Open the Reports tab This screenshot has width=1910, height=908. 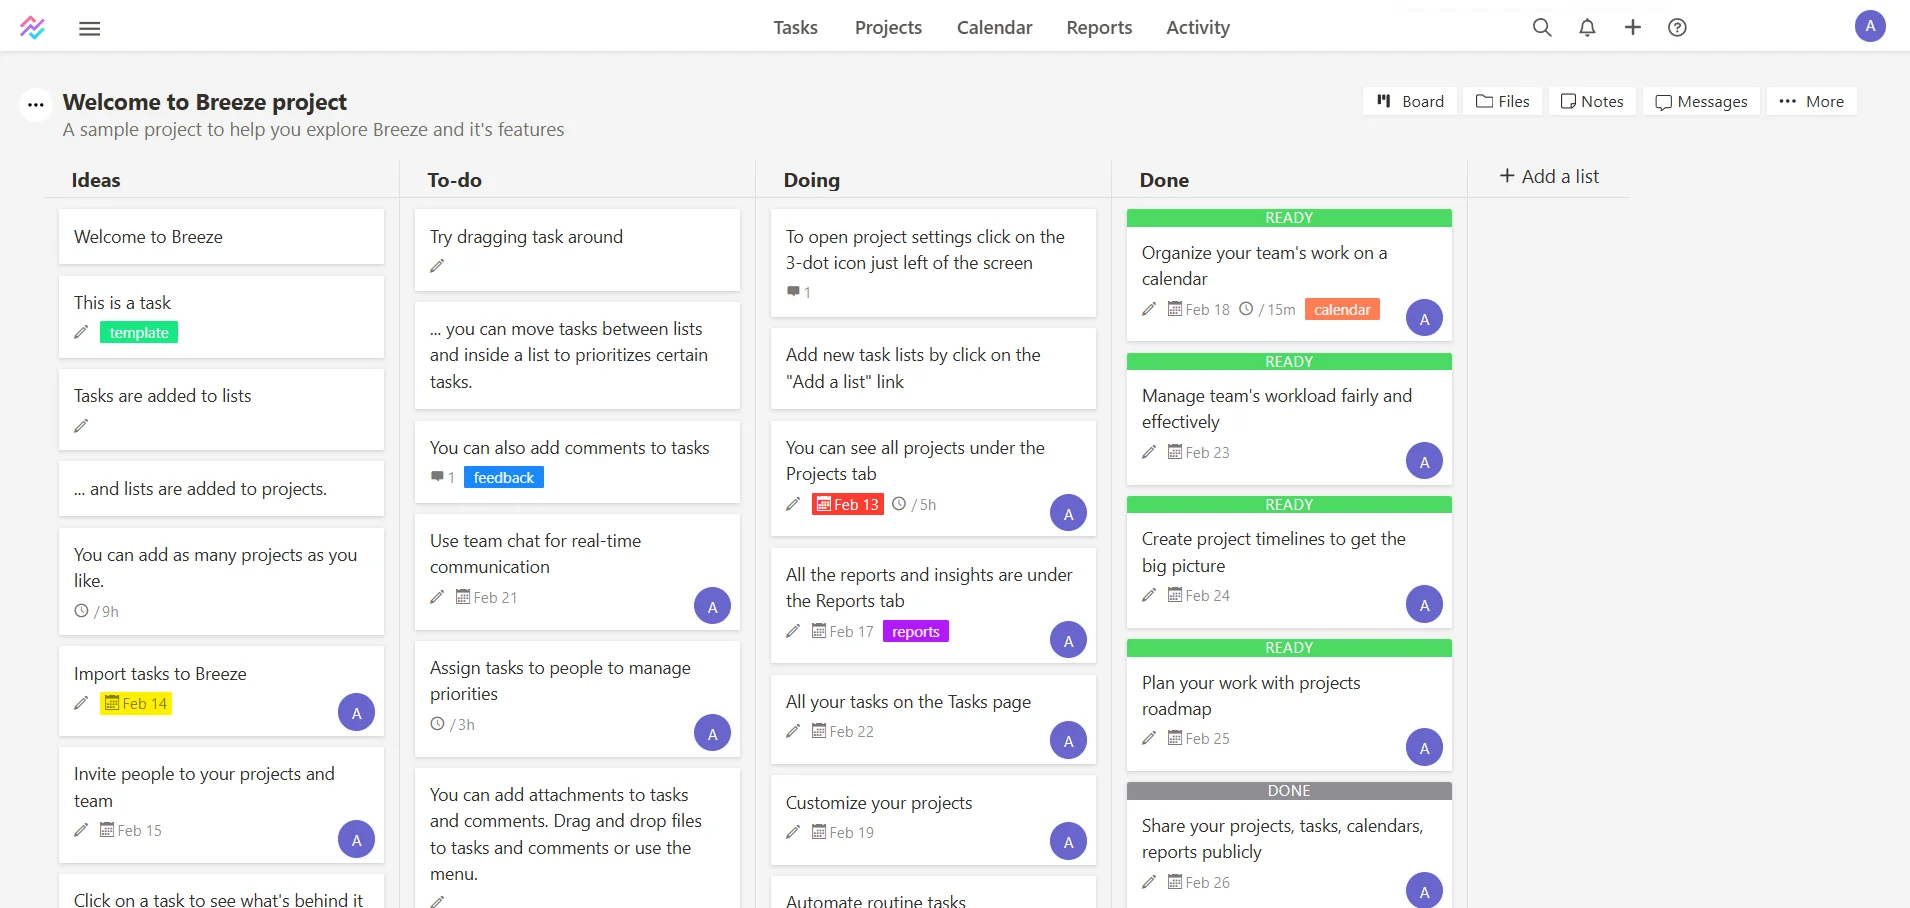tap(1099, 27)
